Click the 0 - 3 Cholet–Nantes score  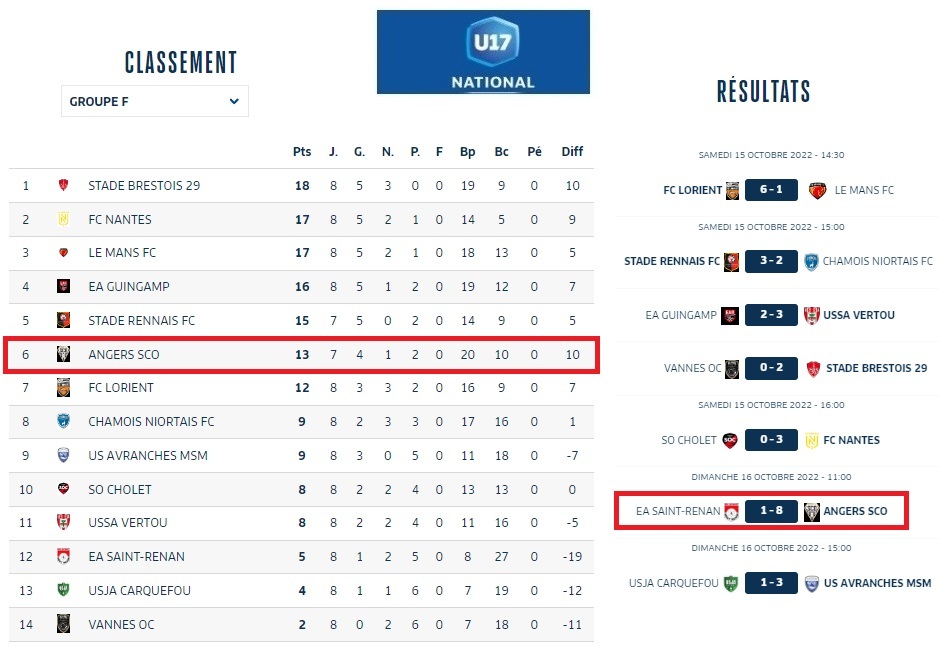(771, 440)
